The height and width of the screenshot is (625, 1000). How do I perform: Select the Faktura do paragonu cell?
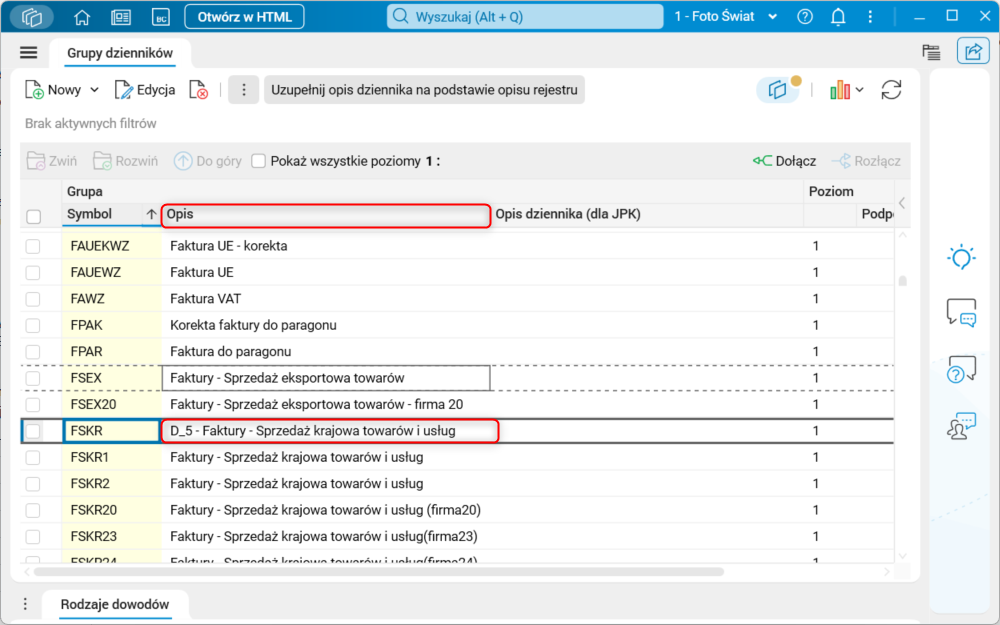[326, 352]
